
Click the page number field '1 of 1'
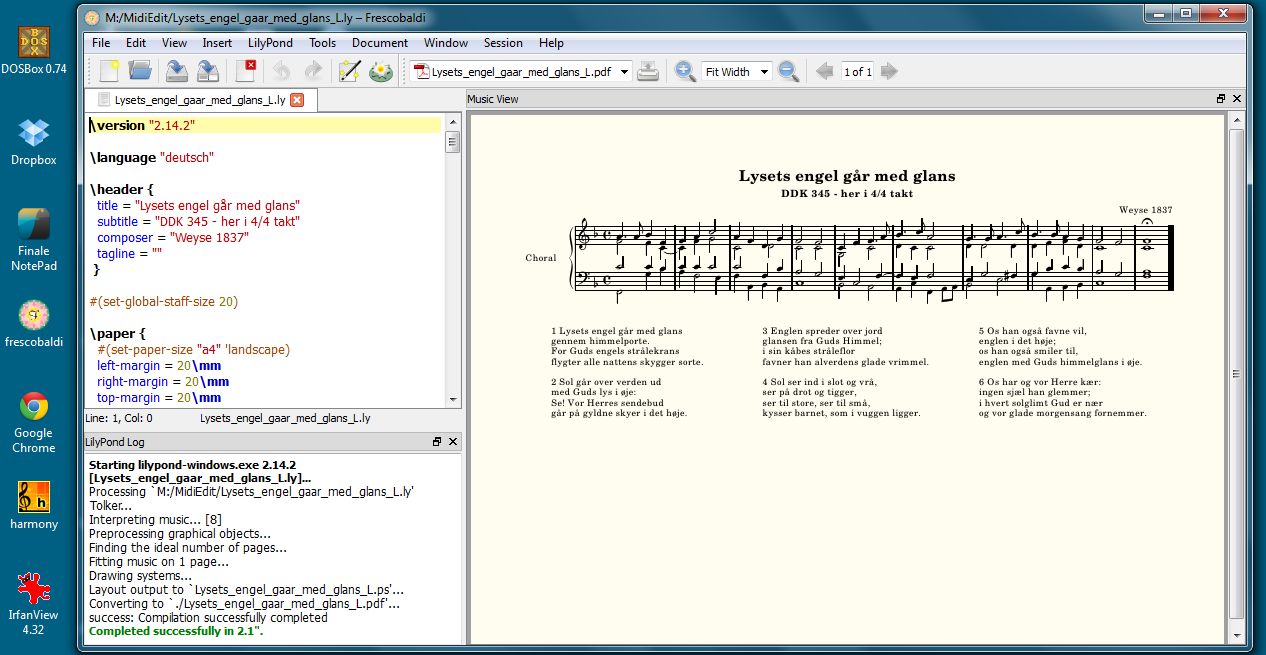click(x=857, y=71)
